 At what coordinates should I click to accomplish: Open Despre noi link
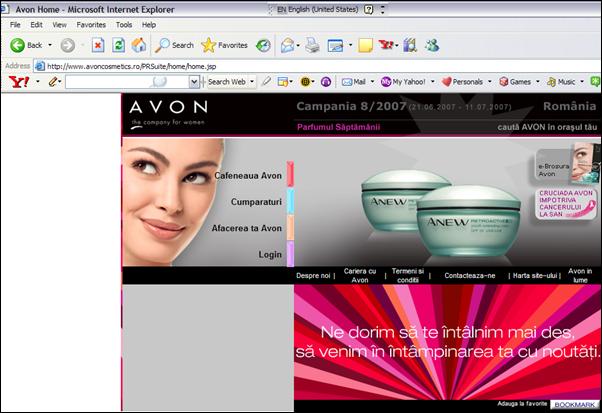pos(313,276)
